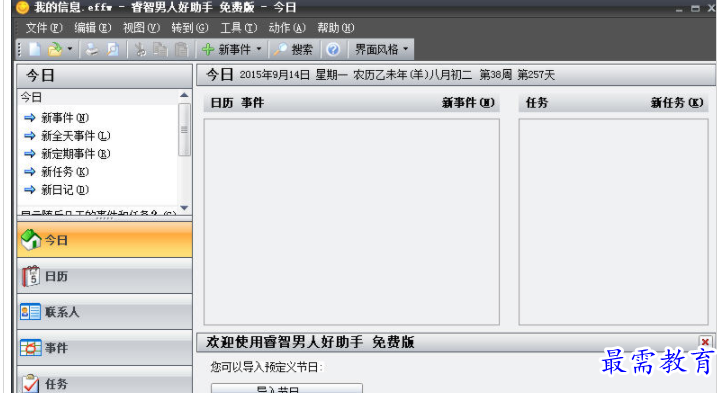The height and width of the screenshot is (393, 723).
Task: Click the app smiley icon in title bar
Action: (23, 7)
